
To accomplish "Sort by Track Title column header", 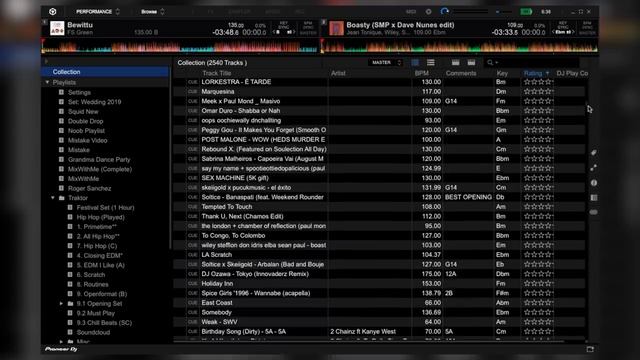I will point(216,73).
